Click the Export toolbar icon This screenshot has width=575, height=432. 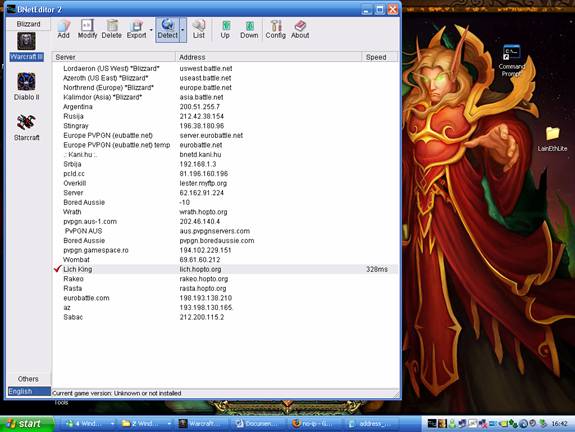click(x=136, y=30)
